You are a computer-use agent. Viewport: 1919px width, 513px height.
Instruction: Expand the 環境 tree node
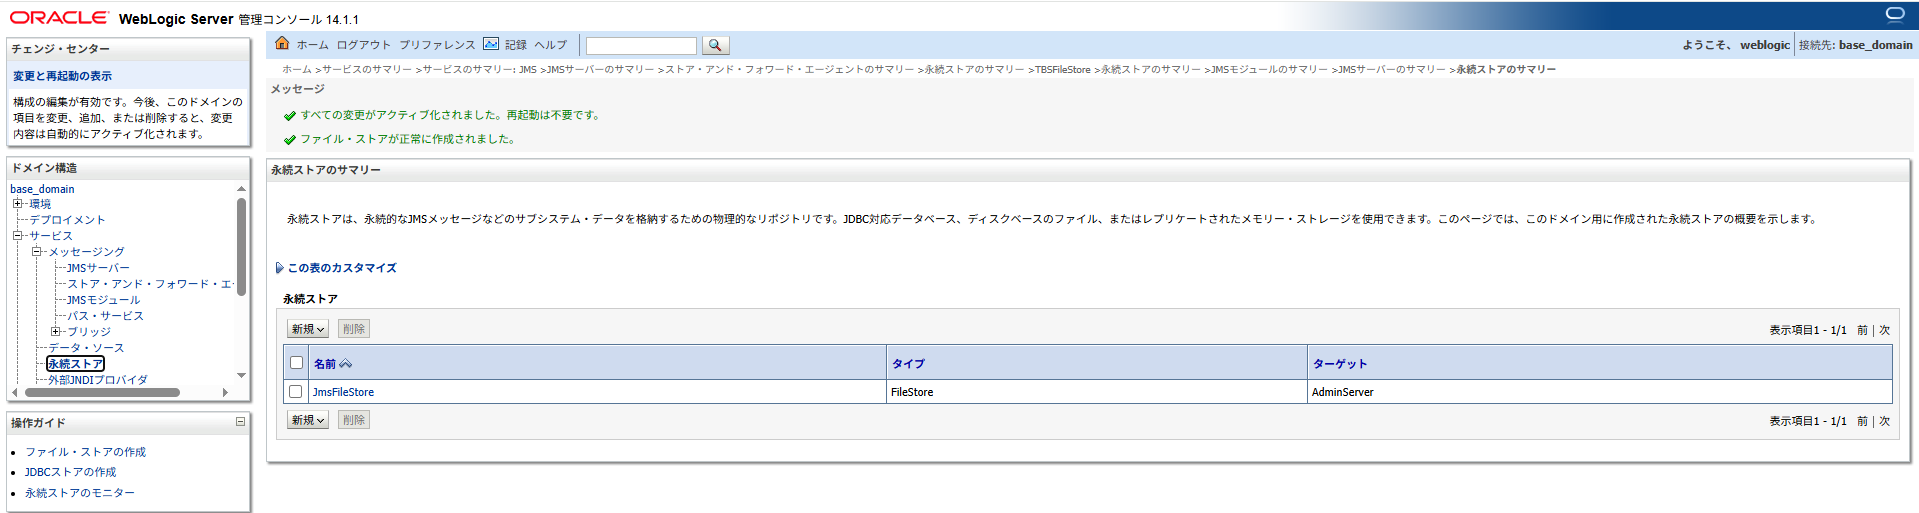[x=18, y=204]
